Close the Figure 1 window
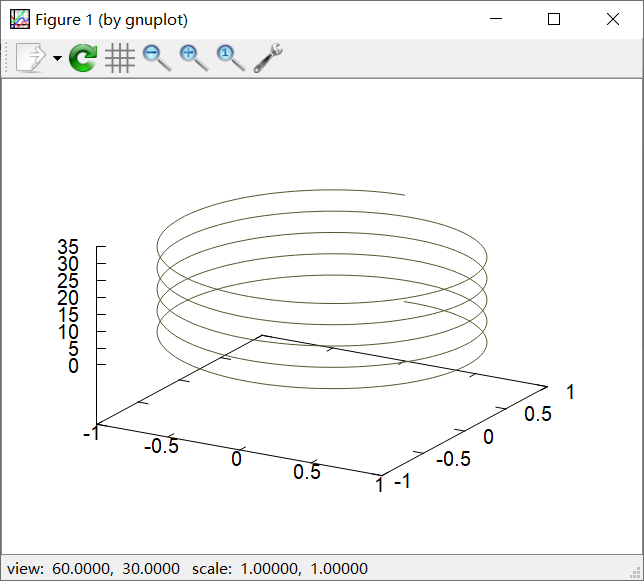The width and height of the screenshot is (644, 581). tap(613, 19)
